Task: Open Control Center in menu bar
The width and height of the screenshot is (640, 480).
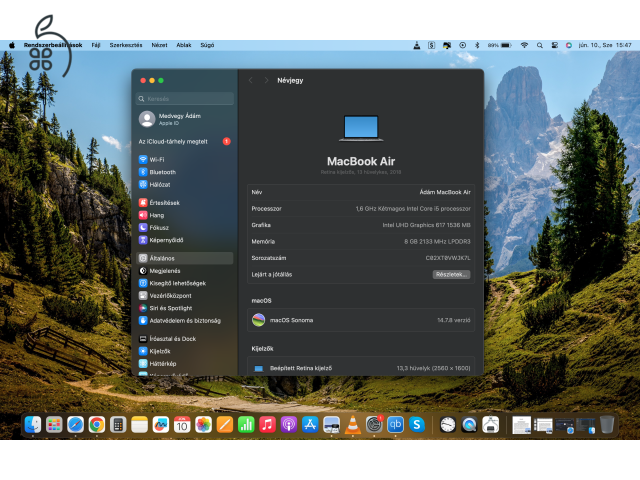Action: pyautogui.click(x=554, y=45)
